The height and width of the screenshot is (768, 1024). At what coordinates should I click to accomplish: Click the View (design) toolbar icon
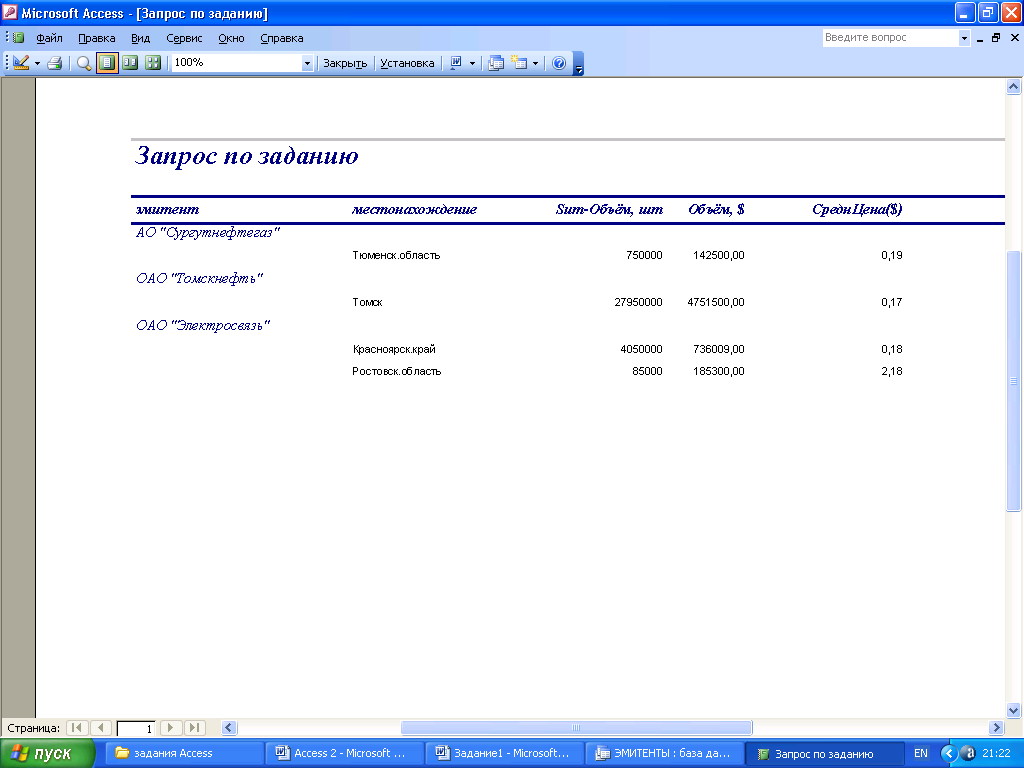(21, 63)
